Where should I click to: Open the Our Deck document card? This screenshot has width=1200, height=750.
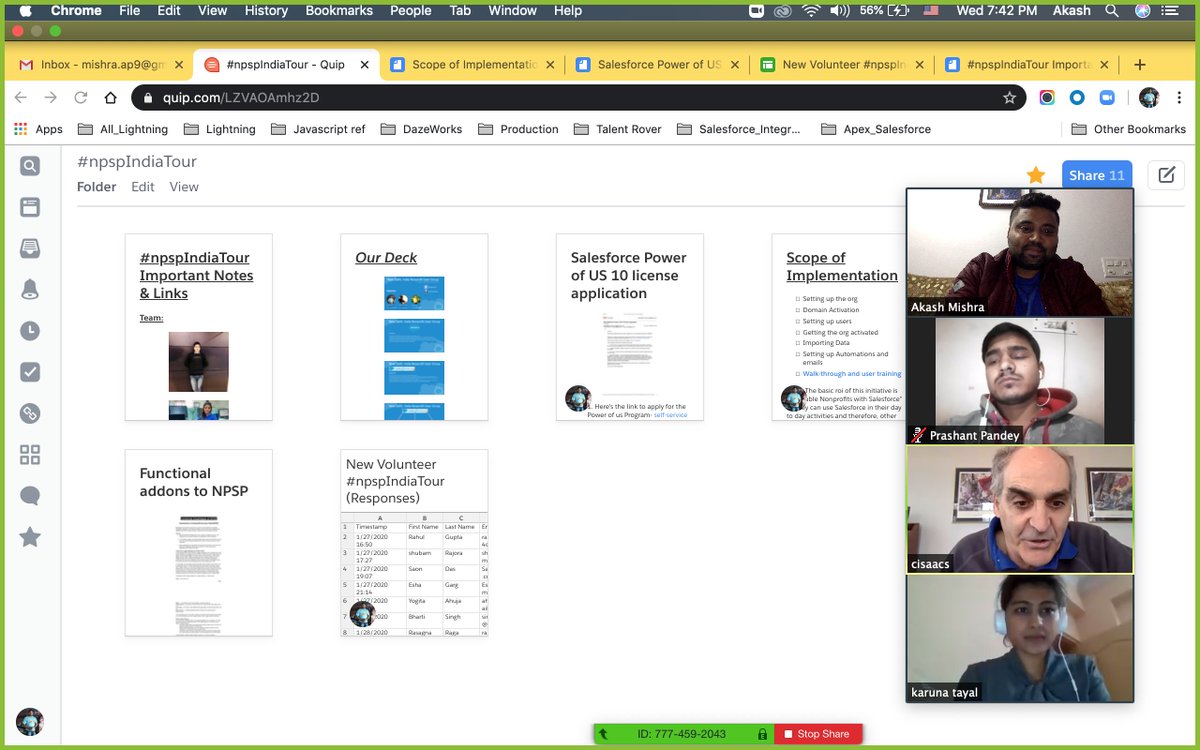pos(414,327)
